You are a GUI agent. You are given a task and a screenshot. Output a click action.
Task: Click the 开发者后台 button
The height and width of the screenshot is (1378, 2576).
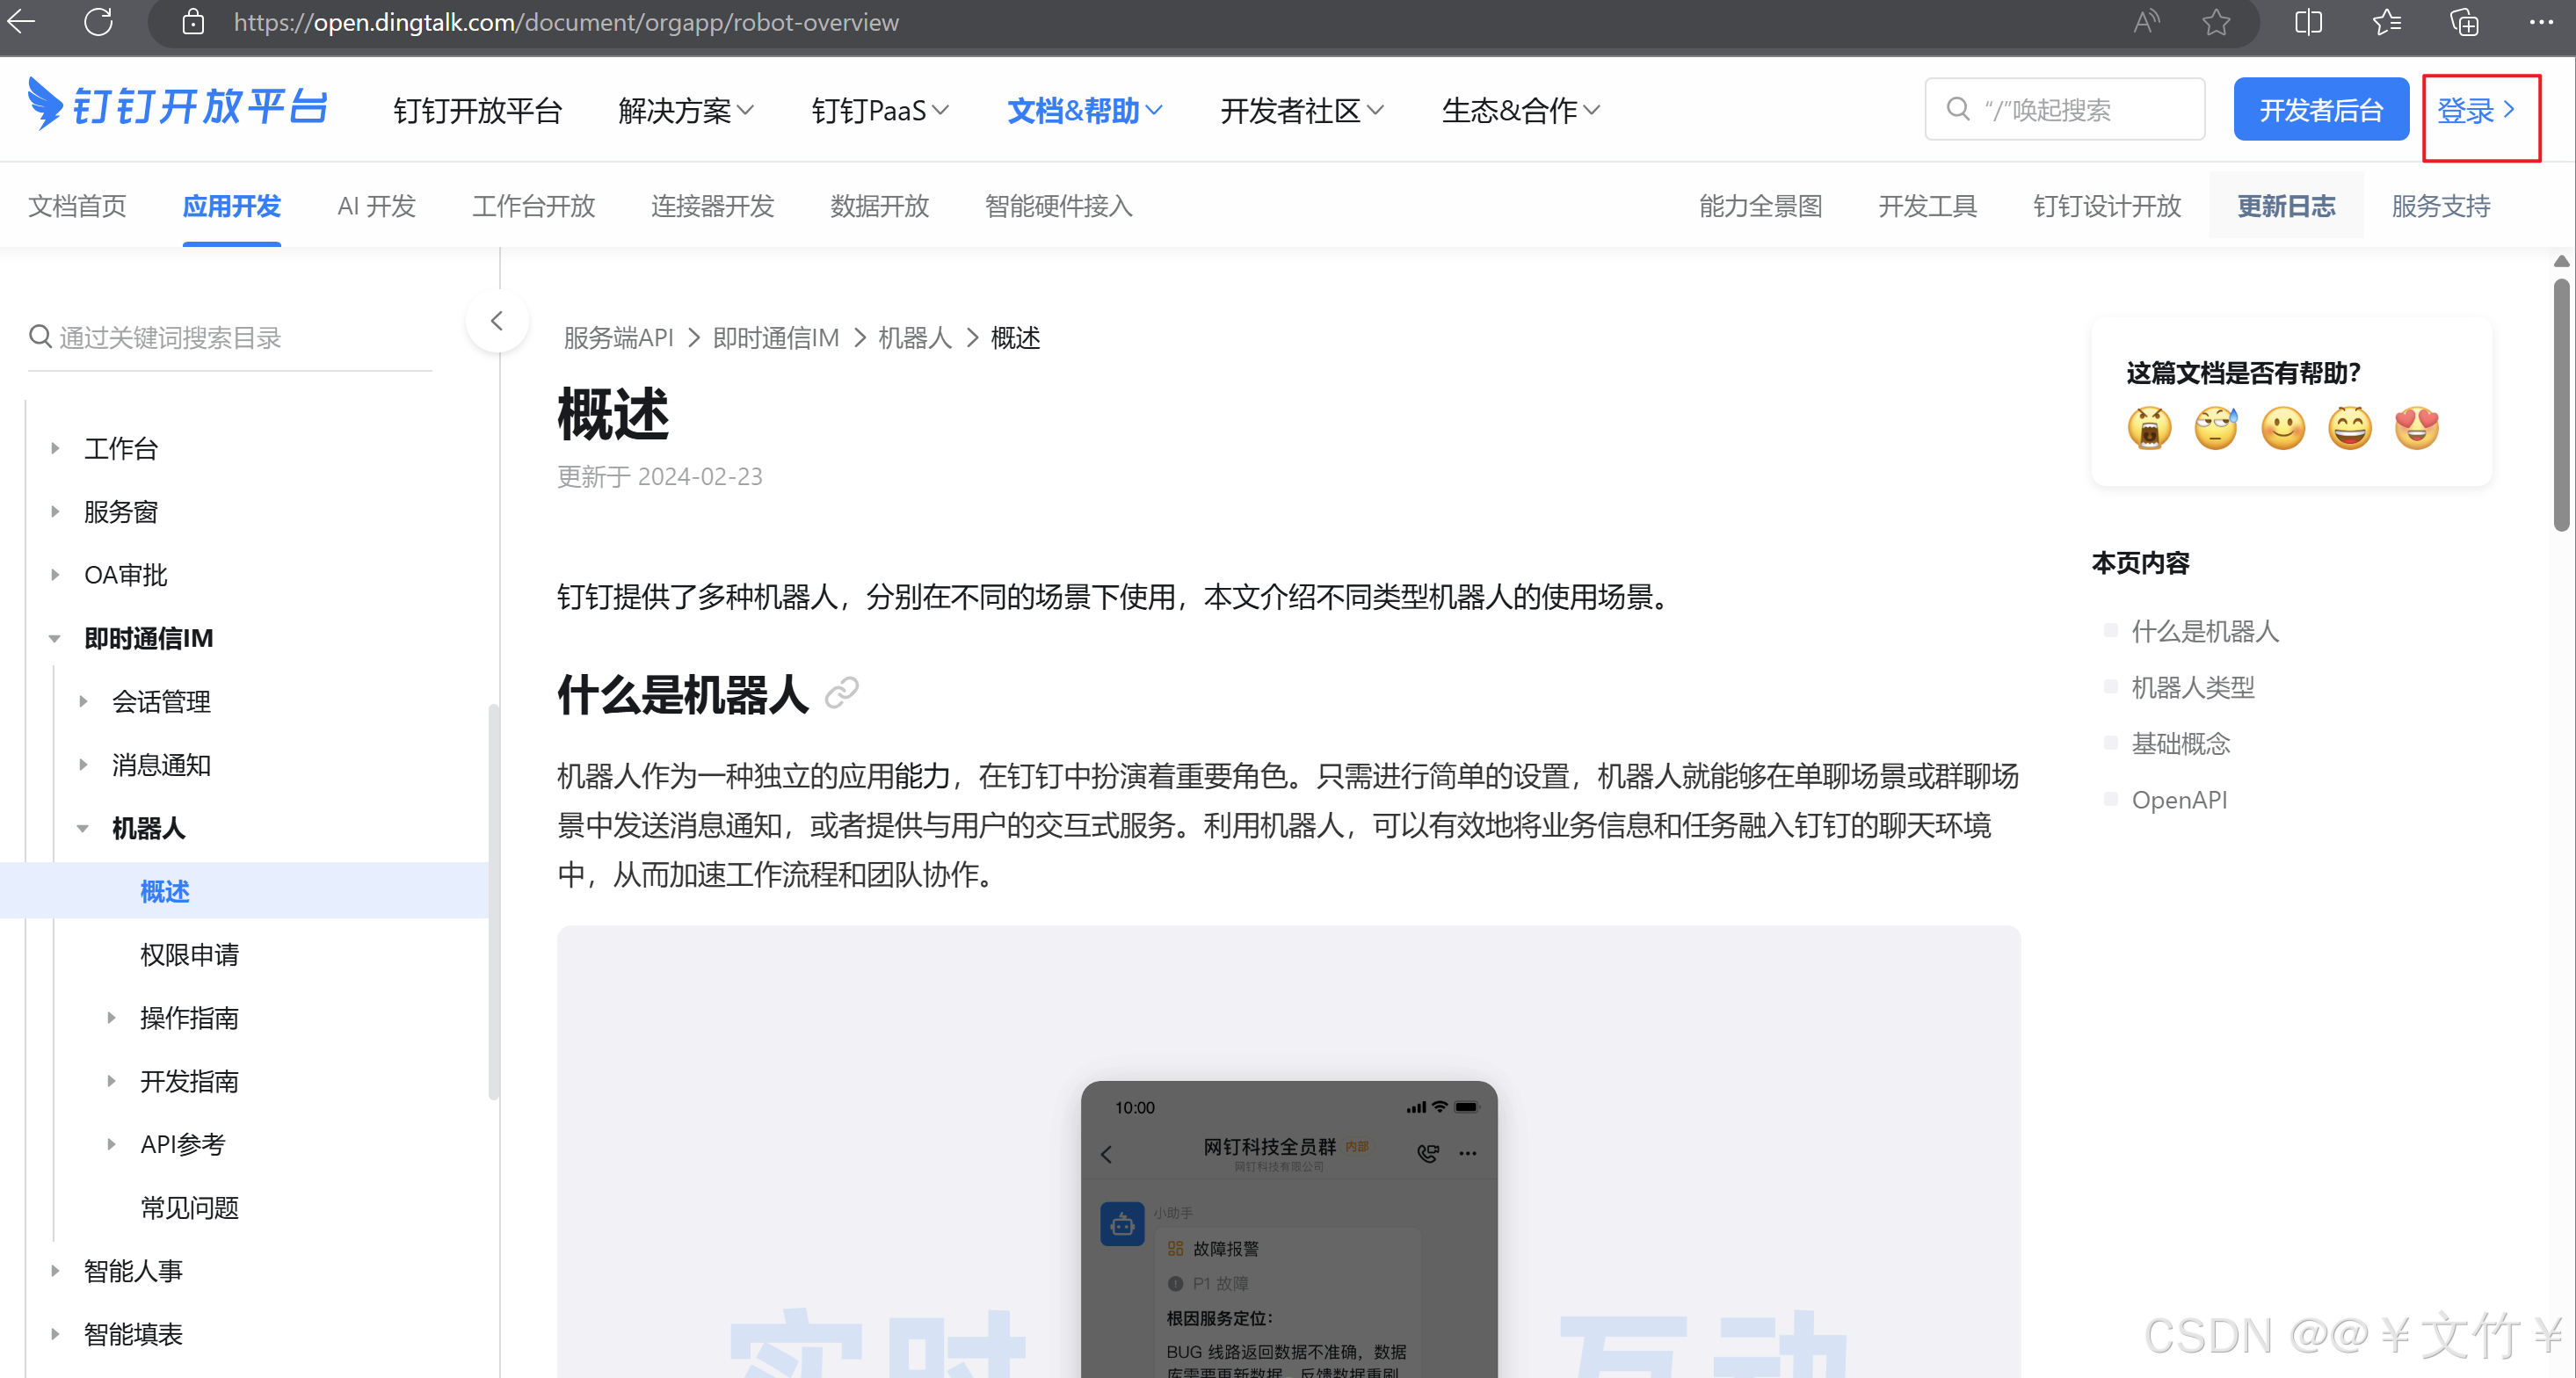(x=2321, y=109)
